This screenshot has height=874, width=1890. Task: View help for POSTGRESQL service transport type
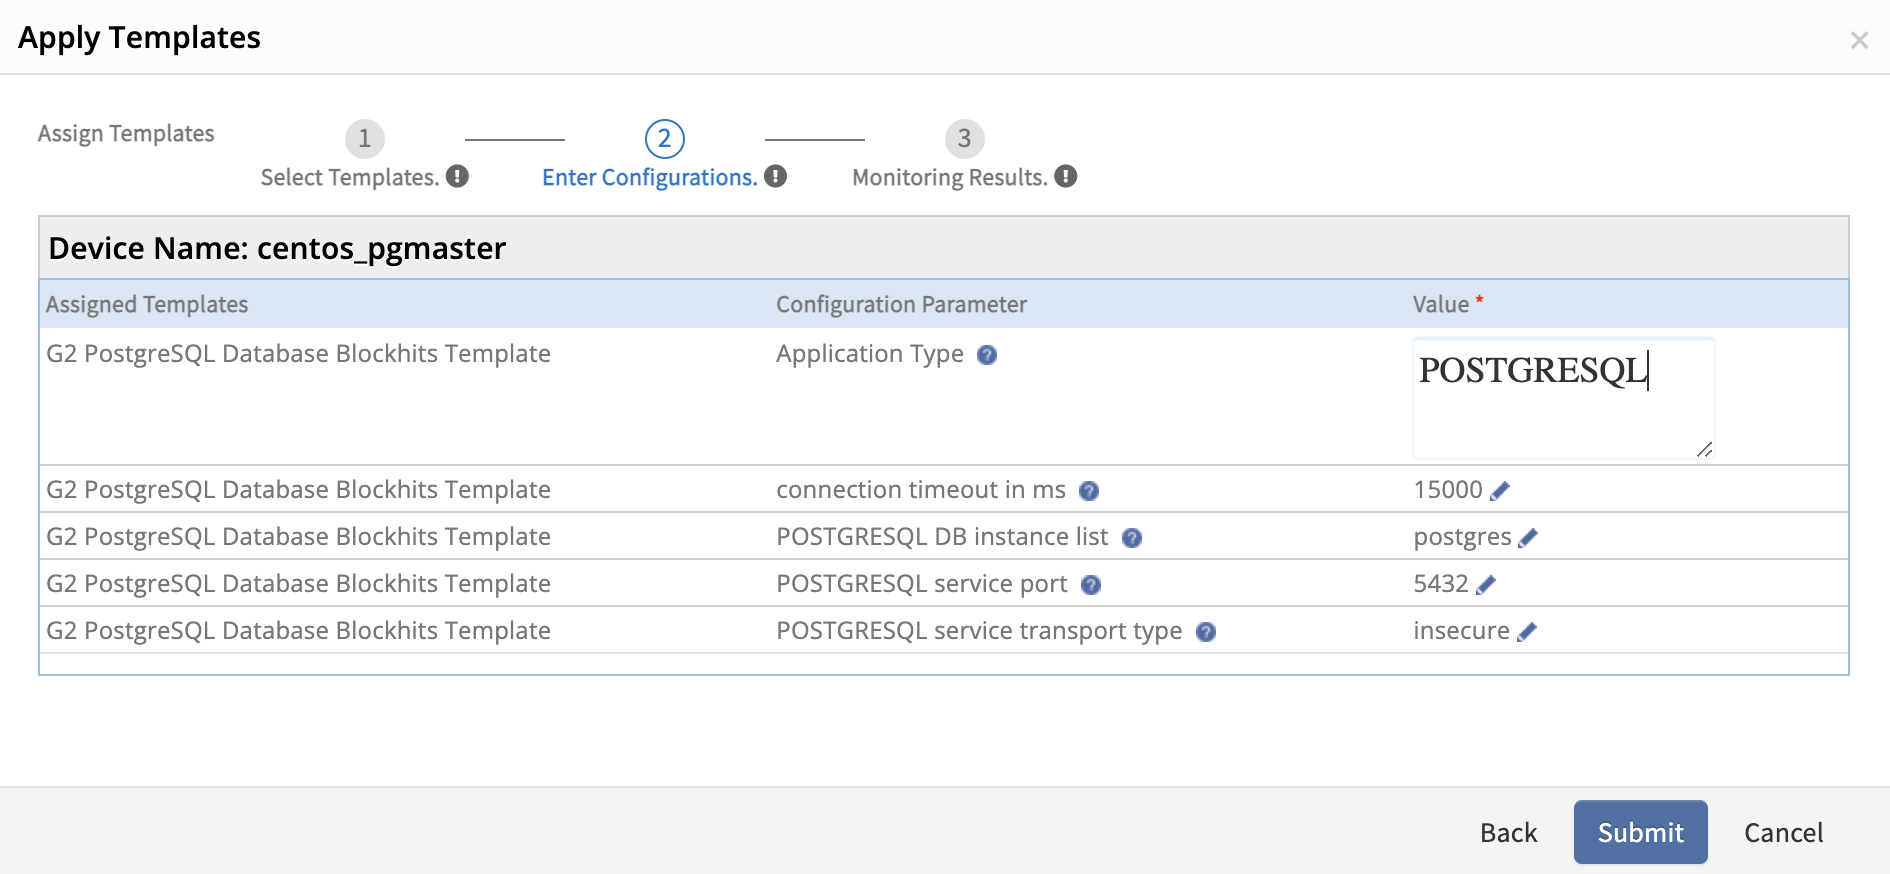click(1205, 632)
